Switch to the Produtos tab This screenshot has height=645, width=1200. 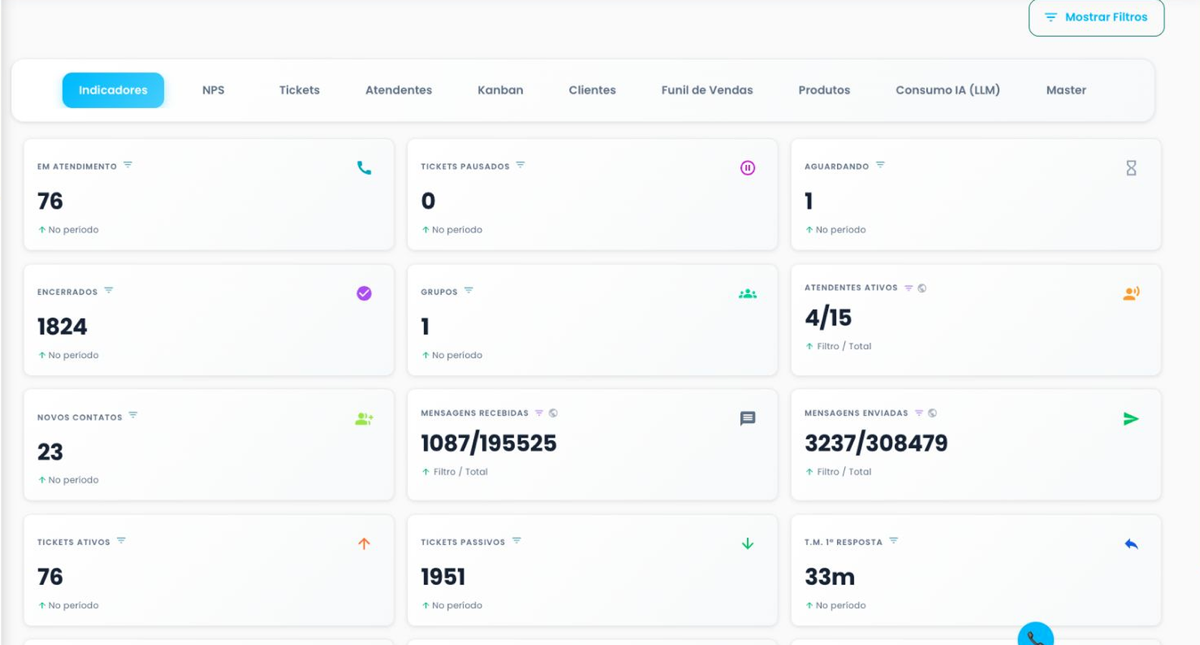point(824,90)
